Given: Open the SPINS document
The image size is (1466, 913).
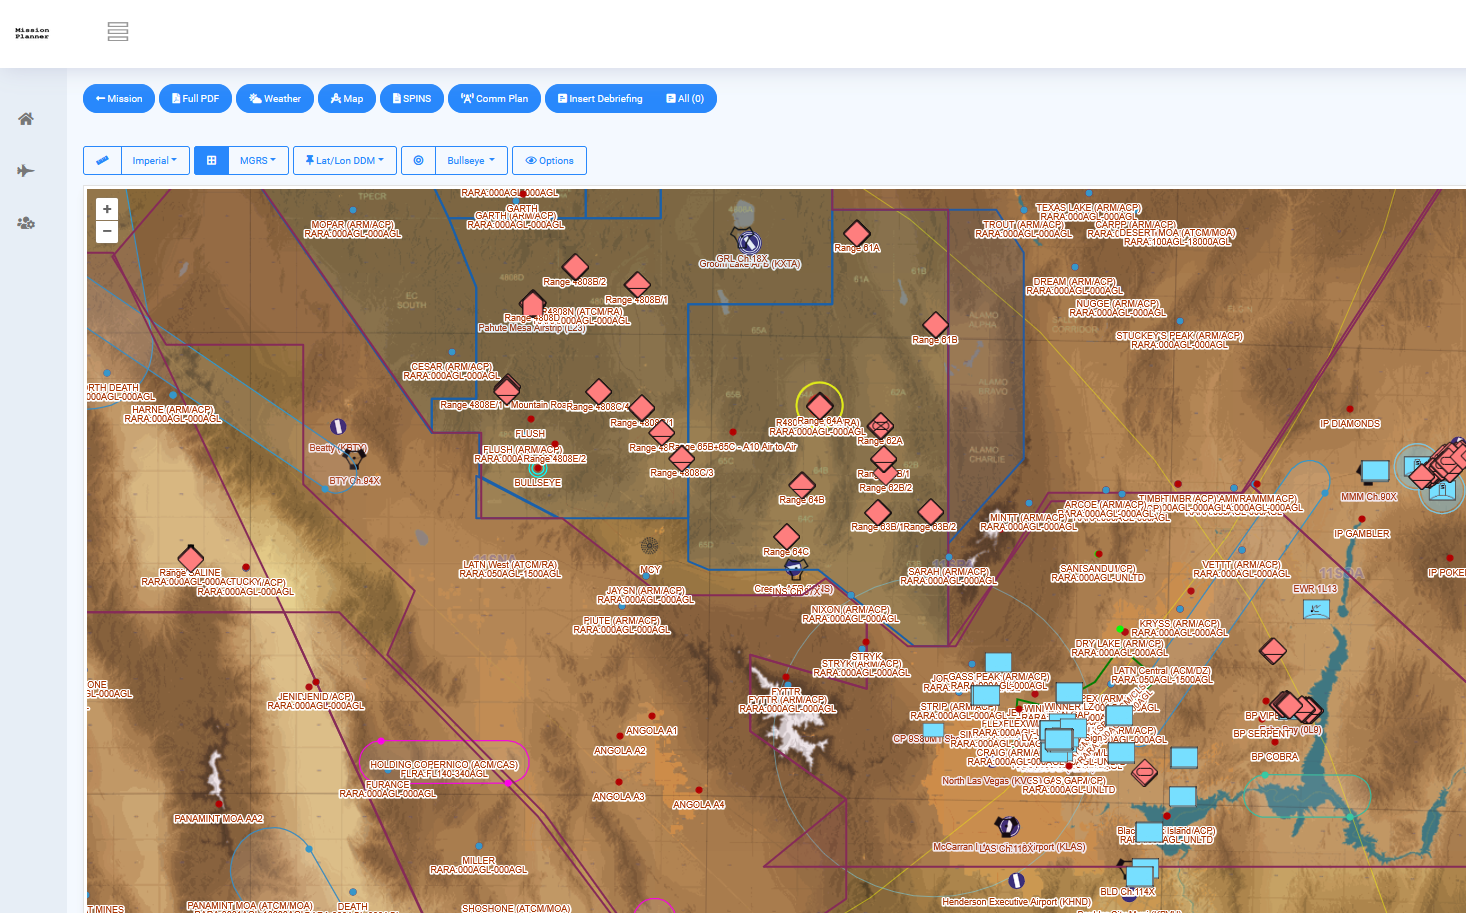Looking at the screenshot, I should tap(412, 99).
